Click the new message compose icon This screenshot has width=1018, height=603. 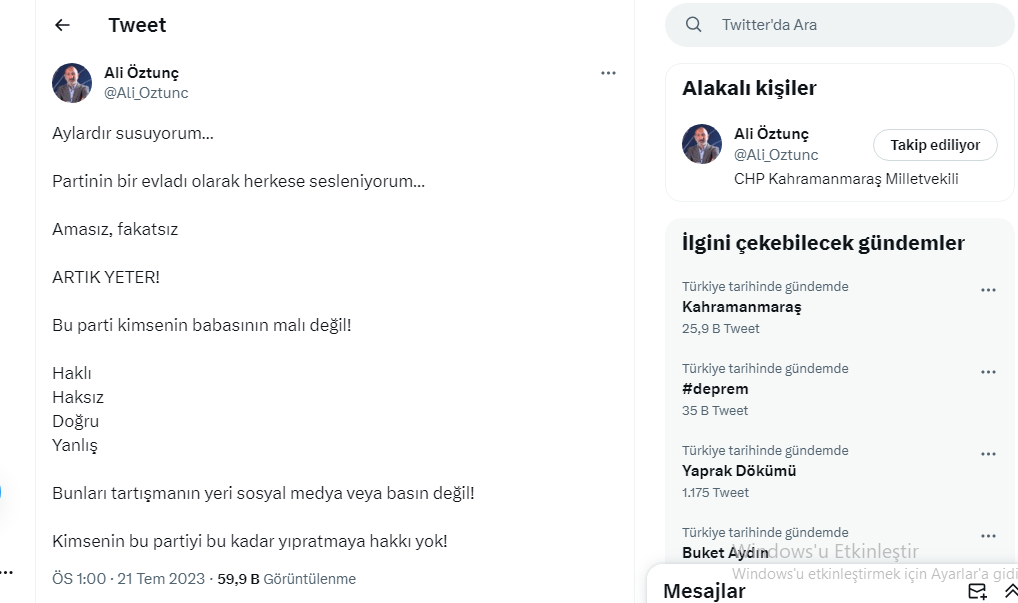tap(977, 591)
